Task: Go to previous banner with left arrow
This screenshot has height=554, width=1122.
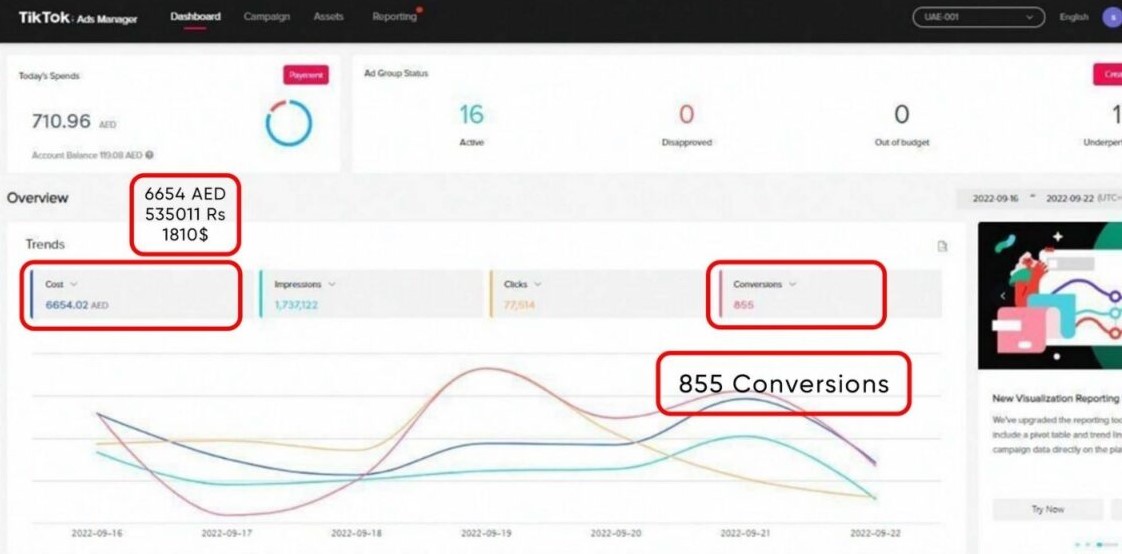Action: click(x=1003, y=296)
